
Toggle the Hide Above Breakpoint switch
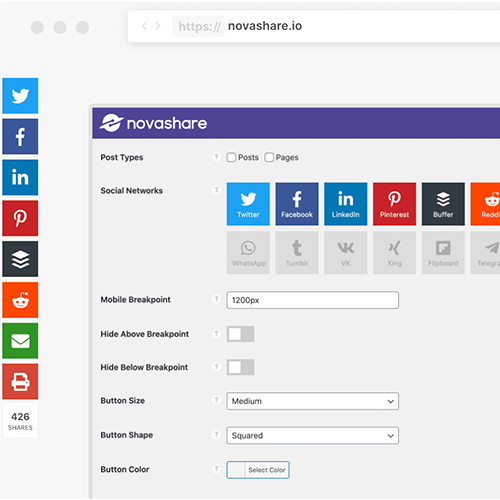pos(241,334)
